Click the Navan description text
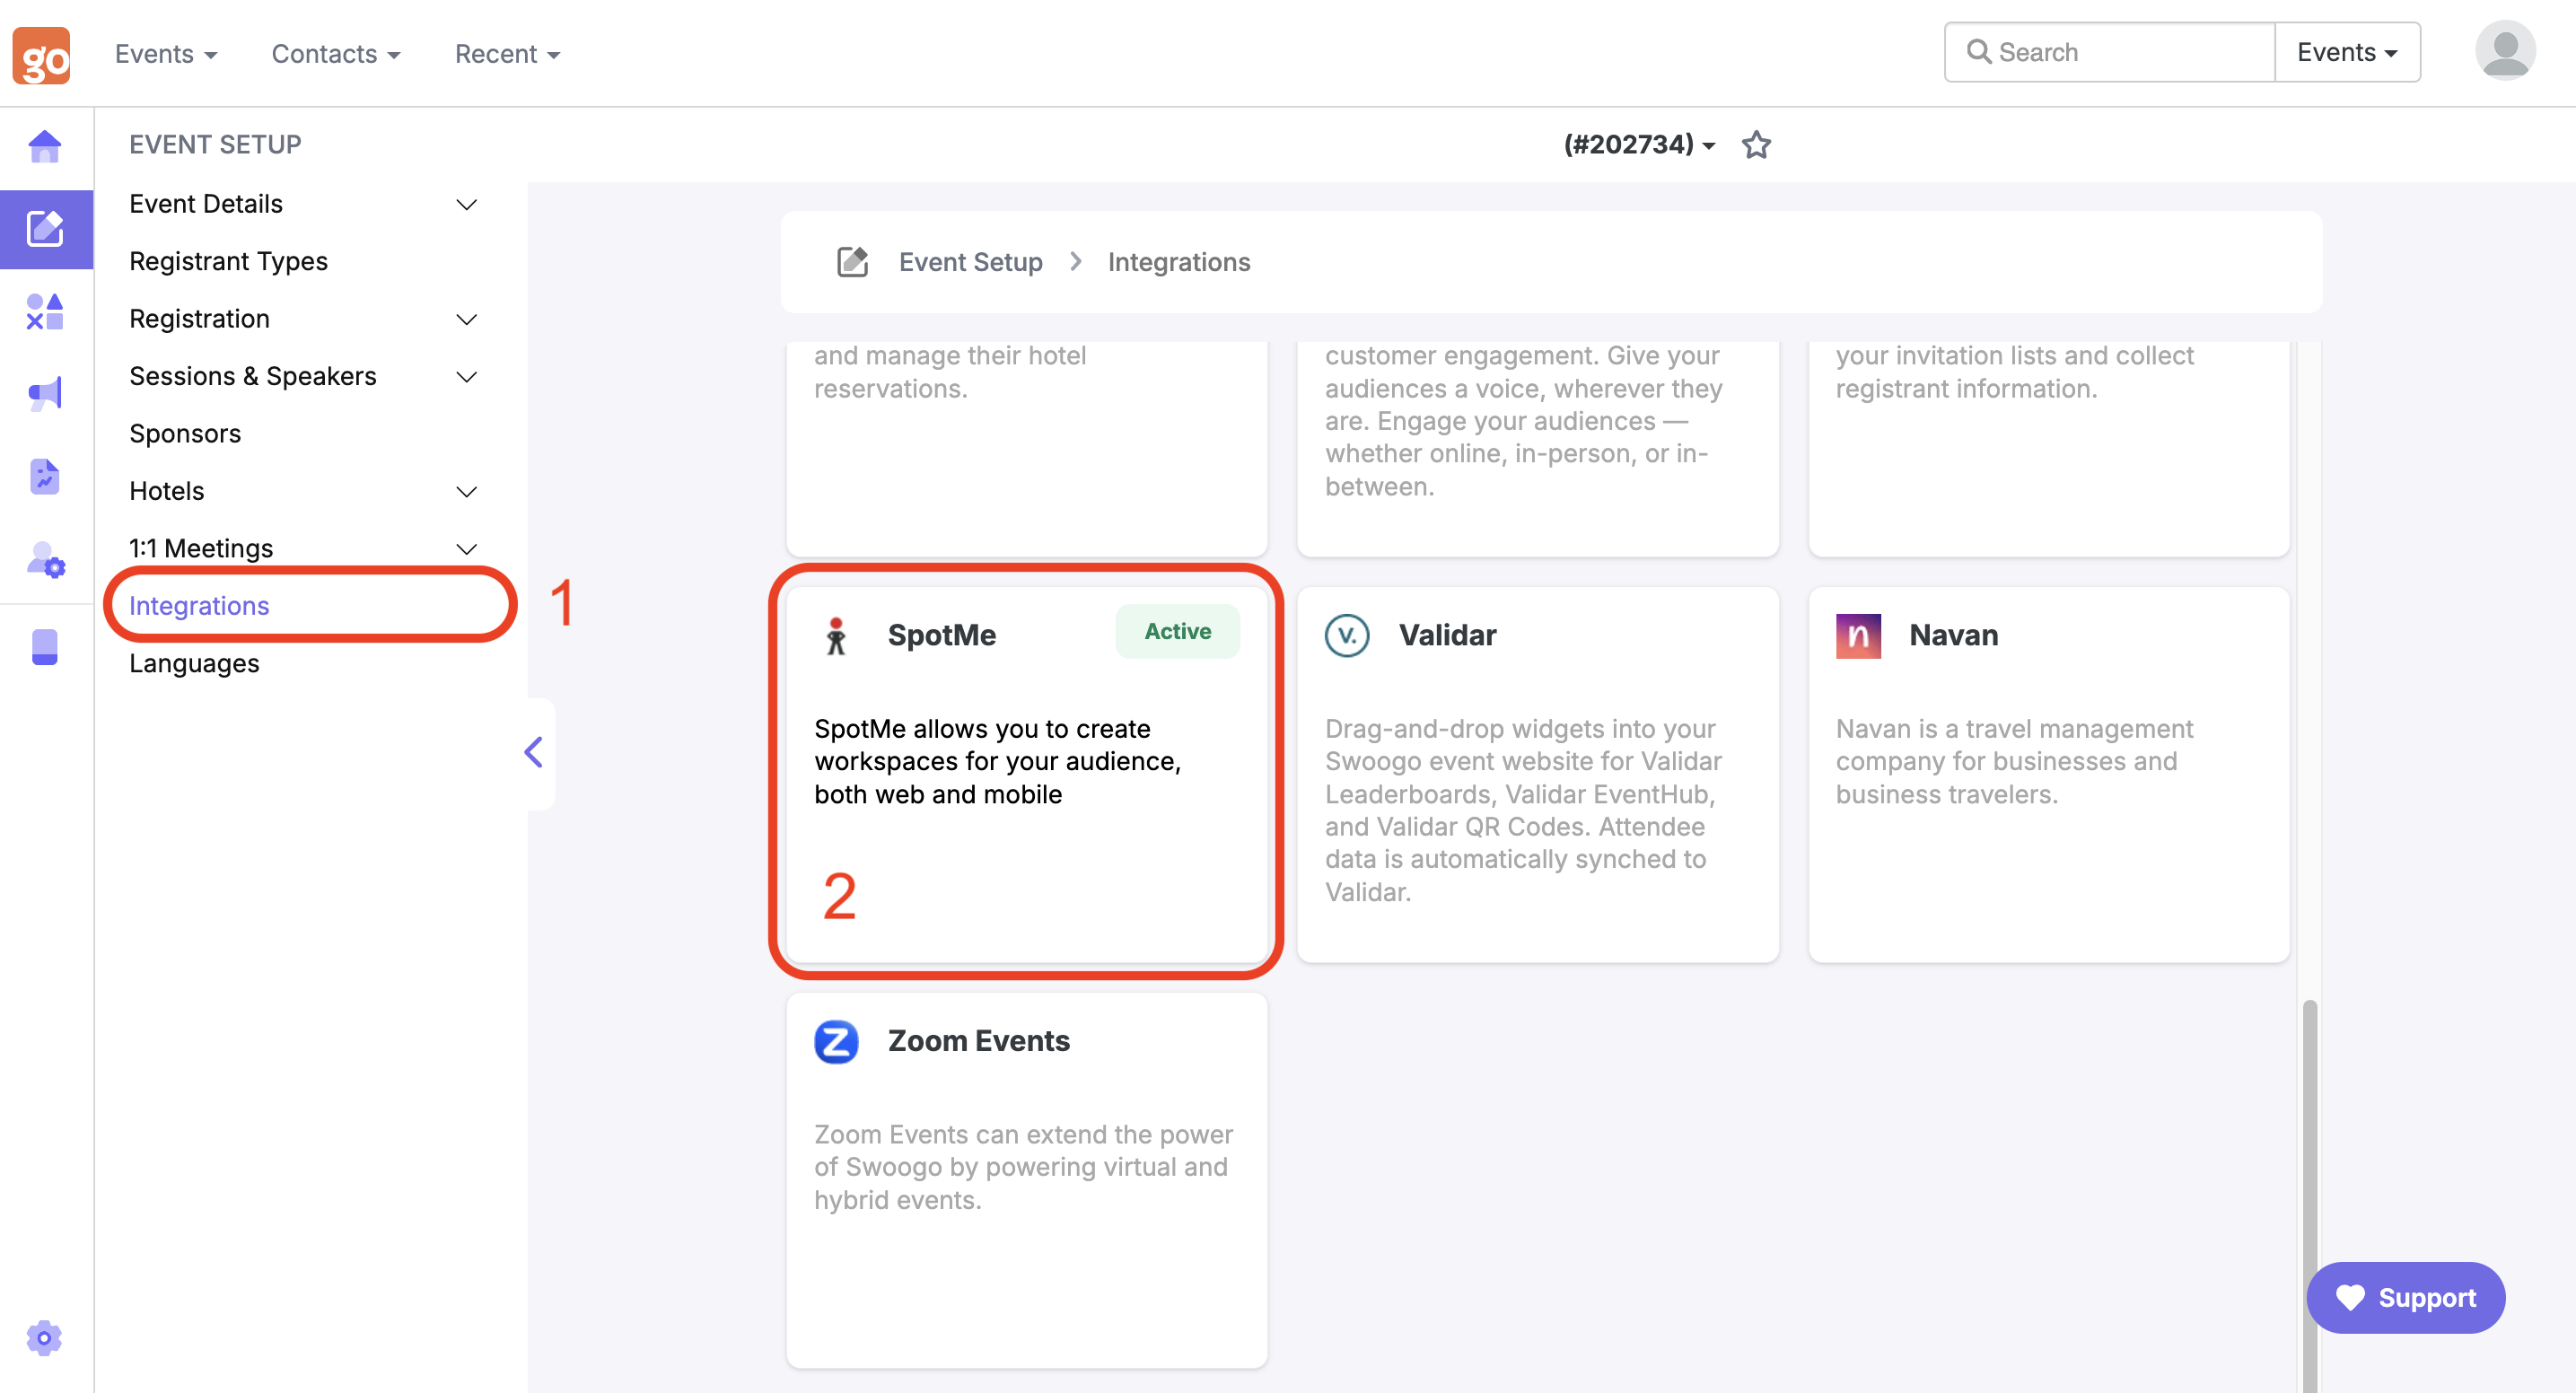Image resolution: width=2576 pixels, height=1393 pixels. click(x=2014, y=762)
